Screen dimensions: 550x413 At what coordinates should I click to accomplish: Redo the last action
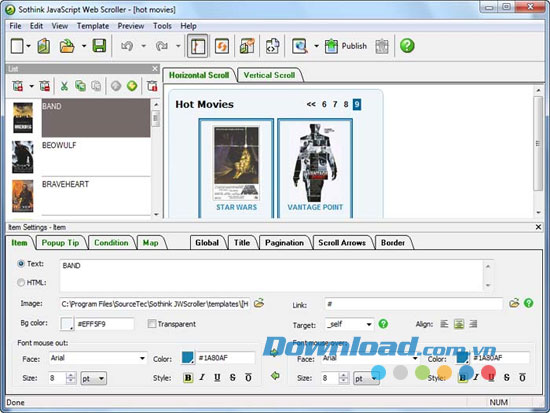[x=161, y=46]
